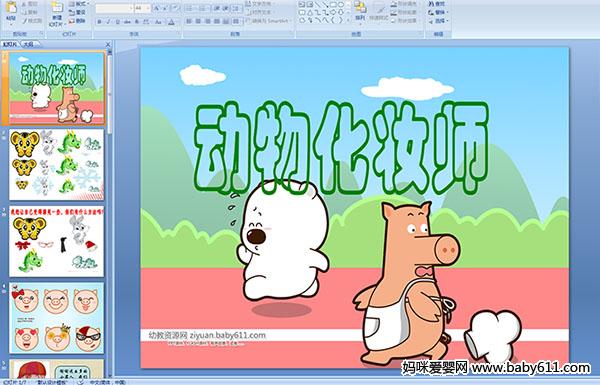600x385 pixels.
Task: Toggle italic text formatting
Action: coord(108,22)
